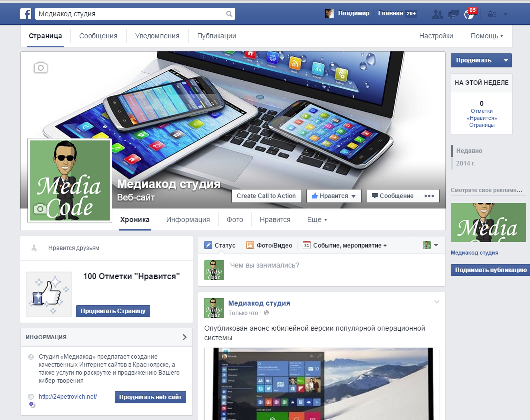The image size is (530, 420).
Task: Click the Facebook logo icon
Action: click(26, 14)
